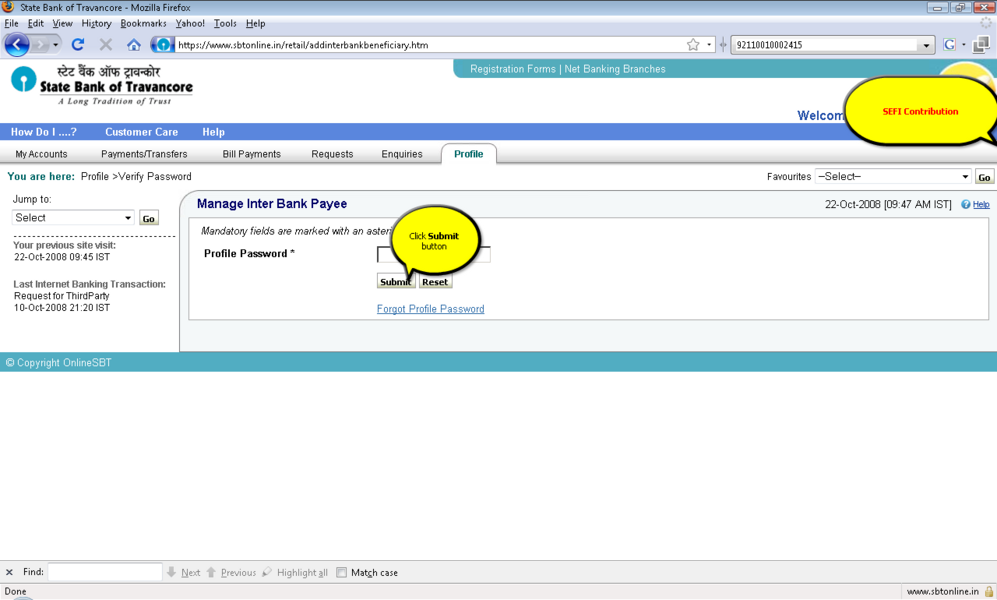
Task: Close the Find bar with the X
Action: pyautogui.click(x=10, y=573)
